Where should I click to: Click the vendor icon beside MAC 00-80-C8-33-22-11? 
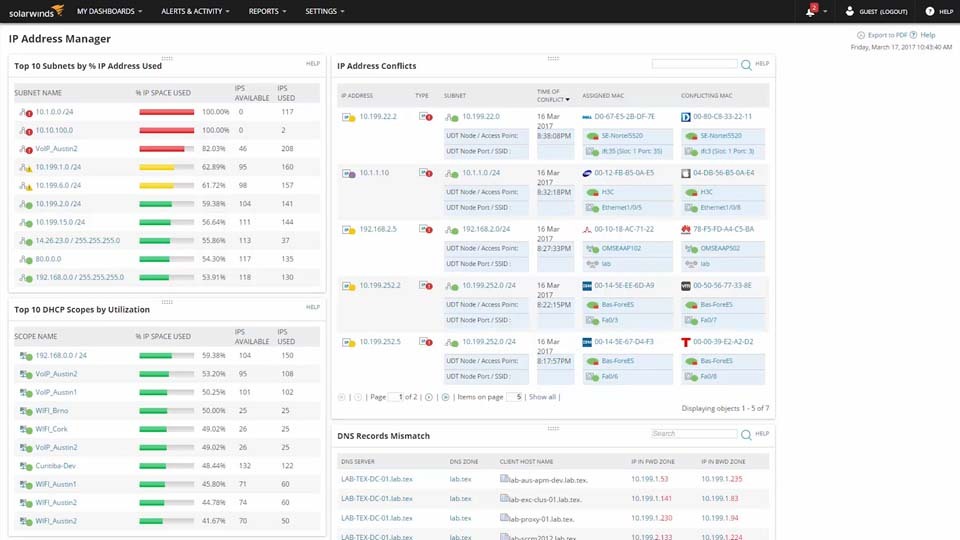pos(686,117)
